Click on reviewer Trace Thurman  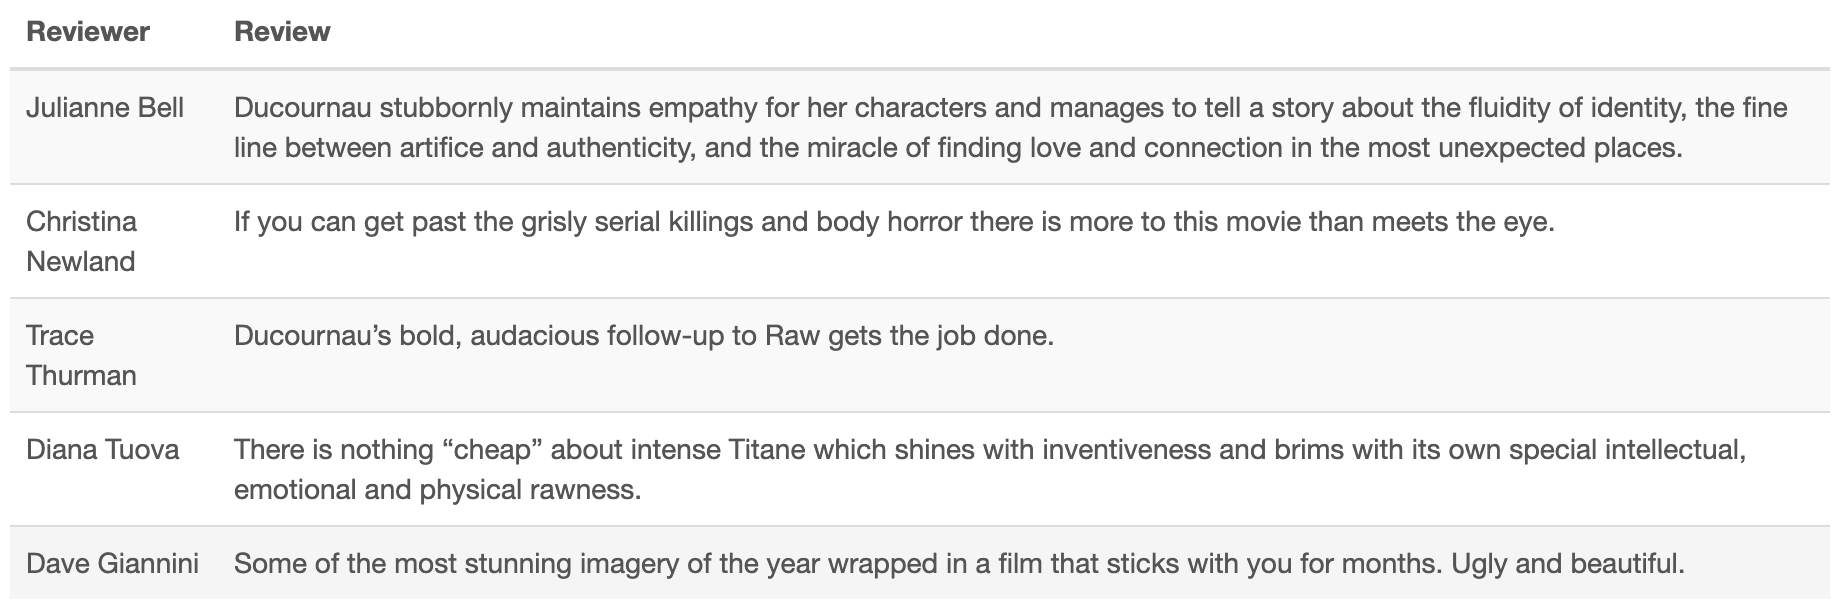click(81, 355)
